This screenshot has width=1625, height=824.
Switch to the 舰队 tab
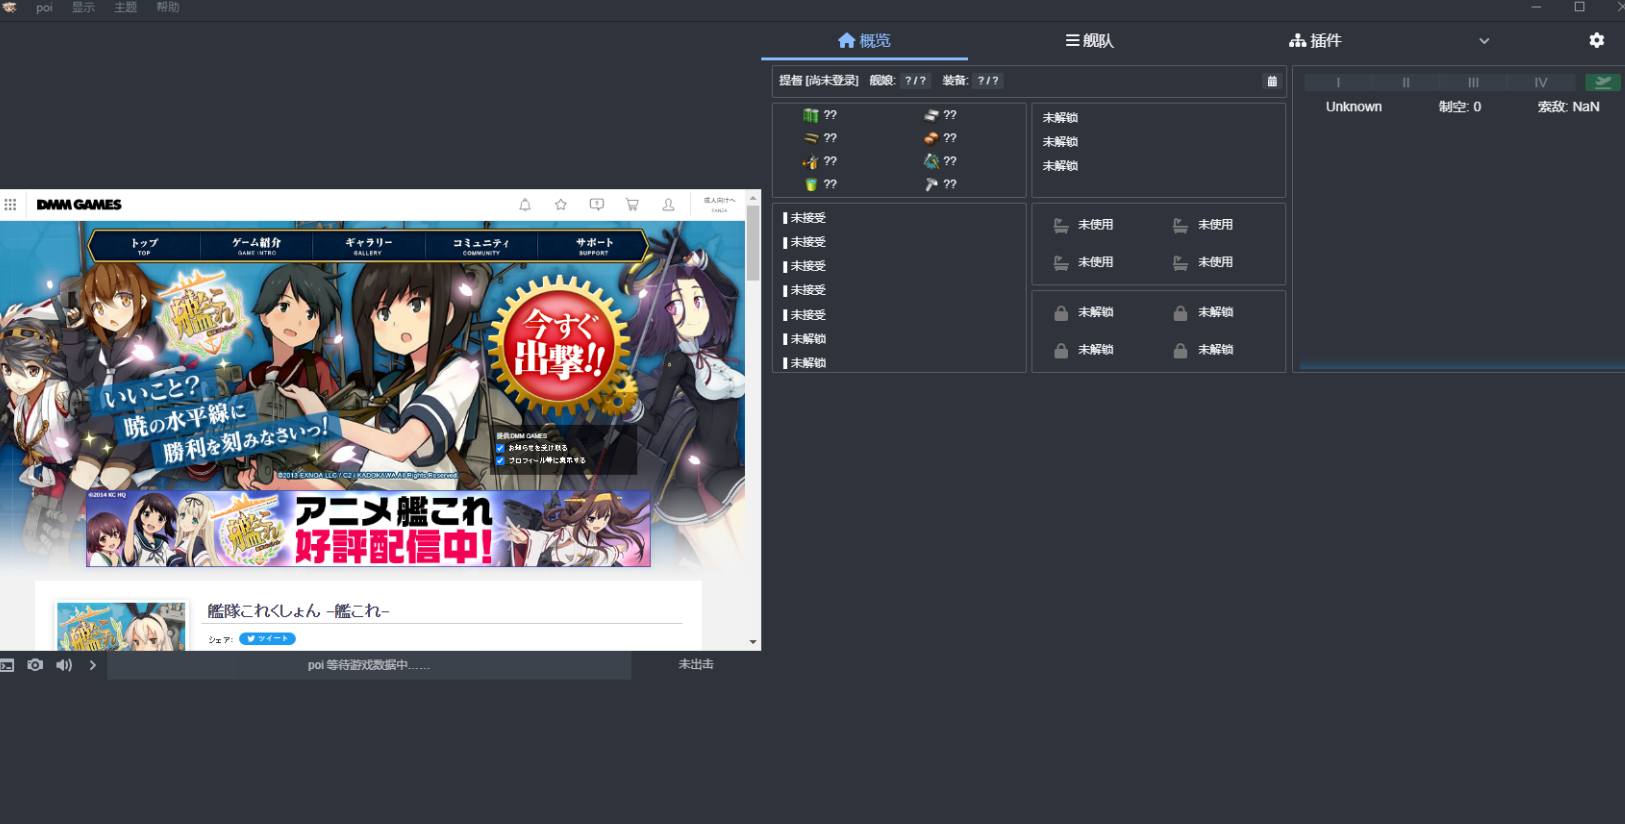(1089, 40)
